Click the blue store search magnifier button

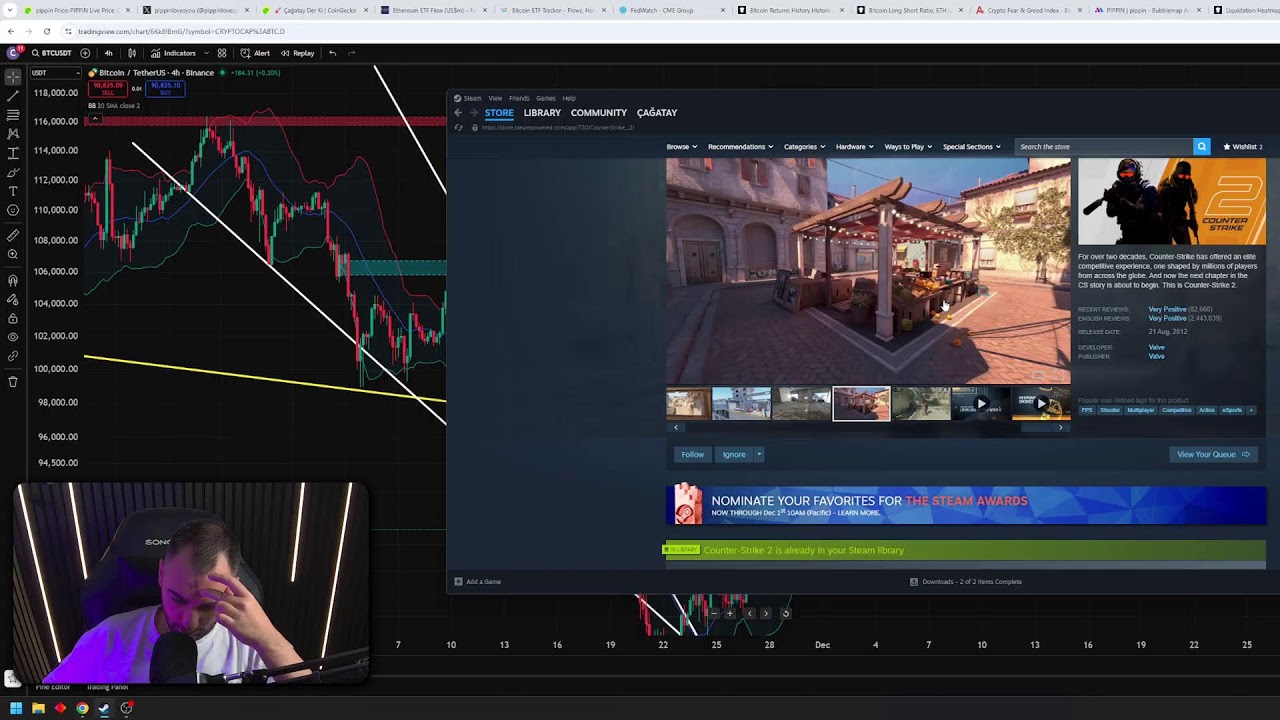(1202, 147)
